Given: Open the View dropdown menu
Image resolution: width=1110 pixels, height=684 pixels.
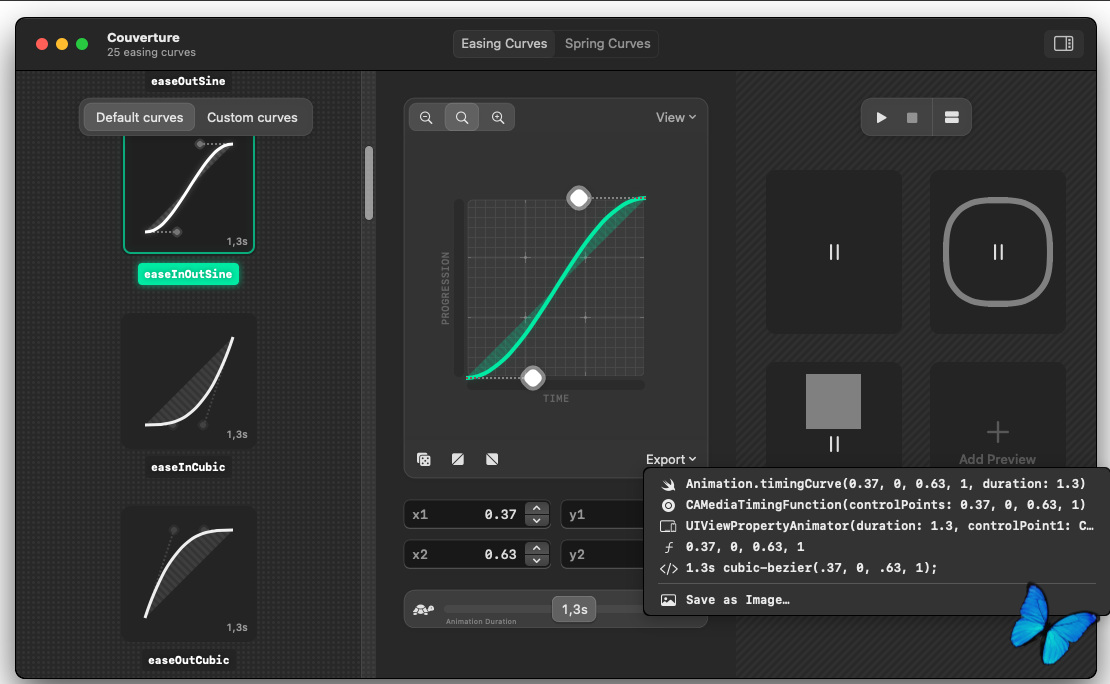Looking at the screenshot, I should [675, 118].
